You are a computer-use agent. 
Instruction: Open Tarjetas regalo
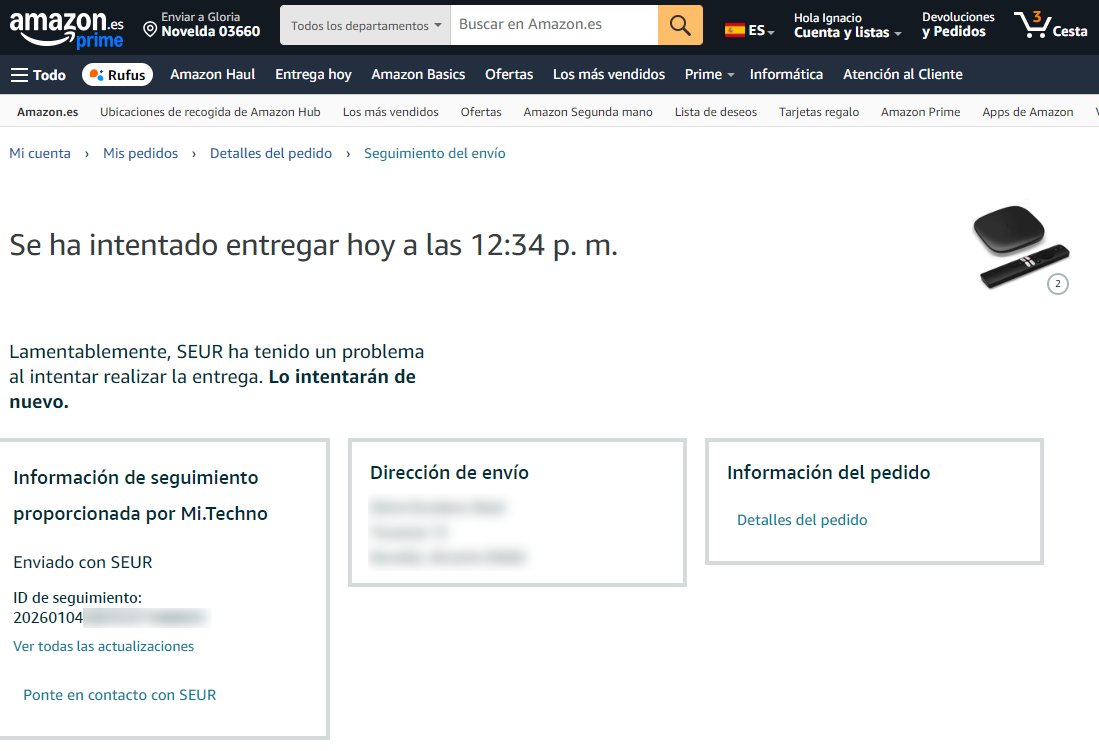point(819,112)
